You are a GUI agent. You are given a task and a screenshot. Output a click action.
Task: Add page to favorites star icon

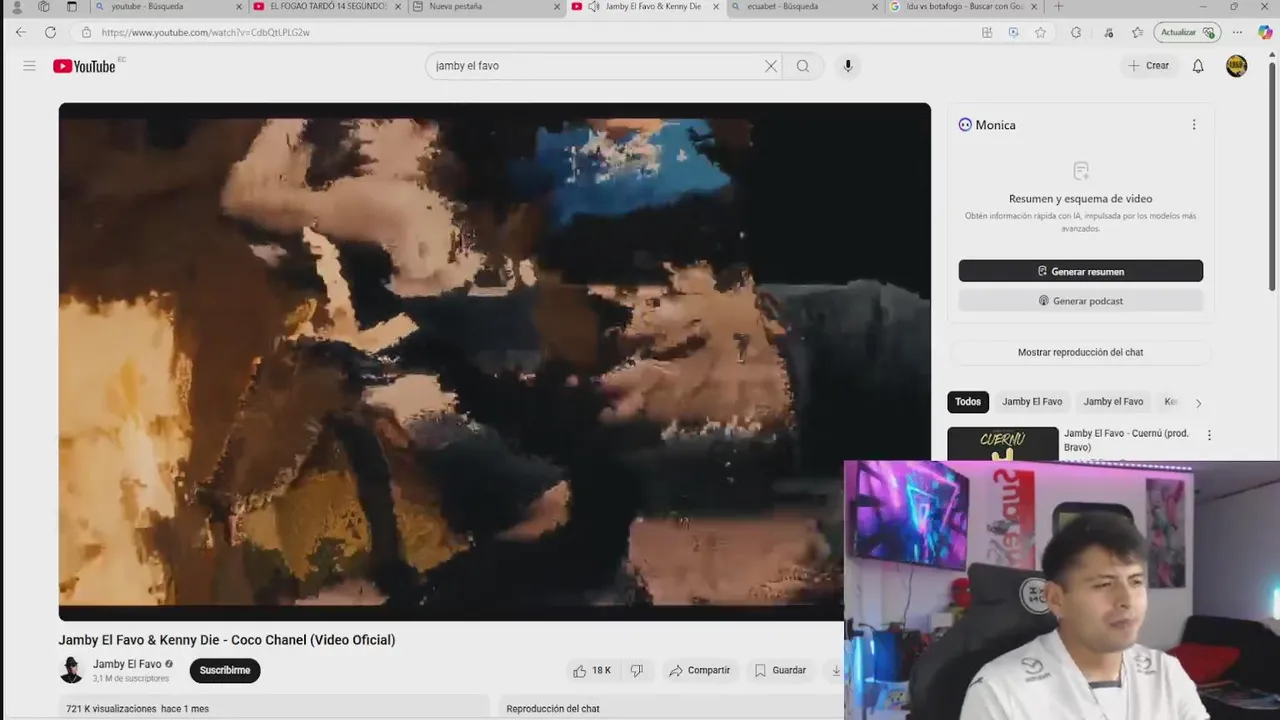(x=1040, y=32)
